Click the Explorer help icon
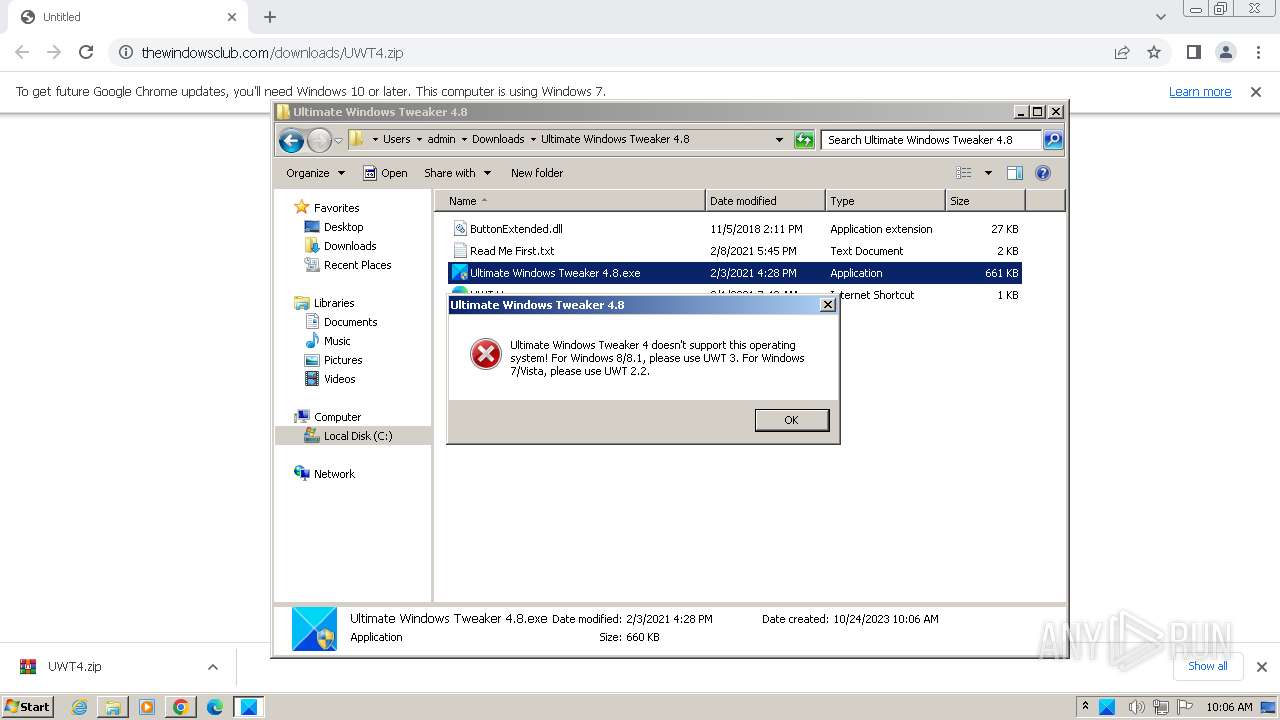The image size is (1280, 720). pyautogui.click(x=1043, y=173)
